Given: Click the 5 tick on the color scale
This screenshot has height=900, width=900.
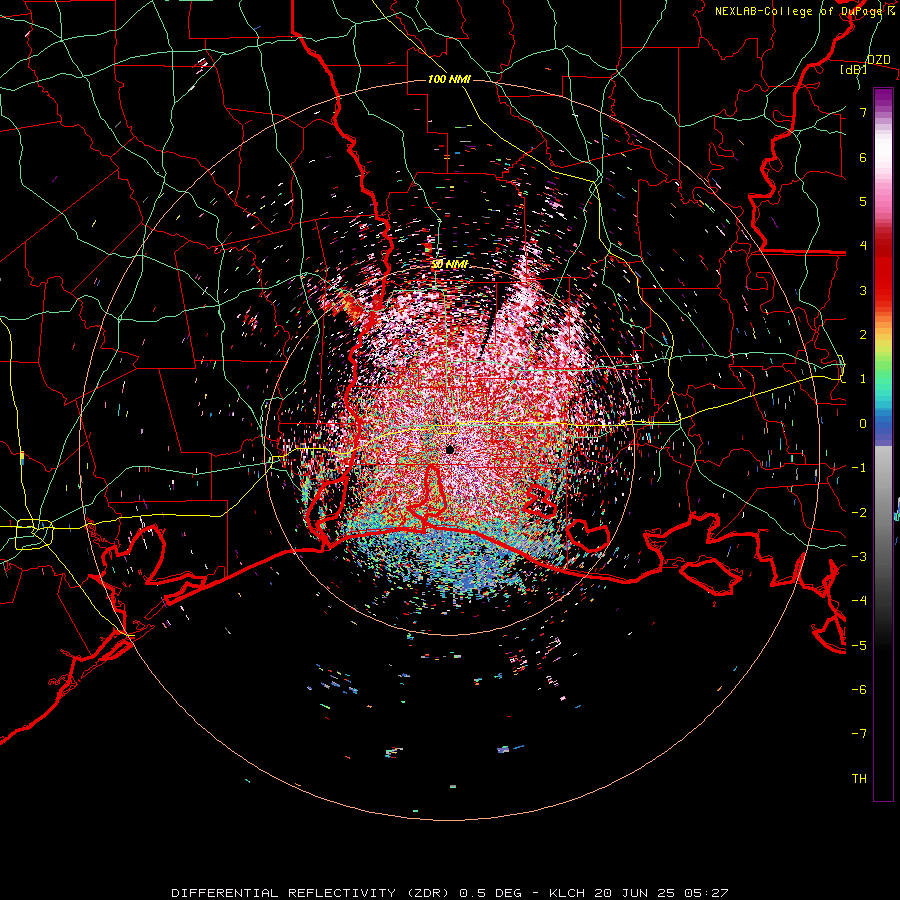Looking at the screenshot, I should 863,201.
